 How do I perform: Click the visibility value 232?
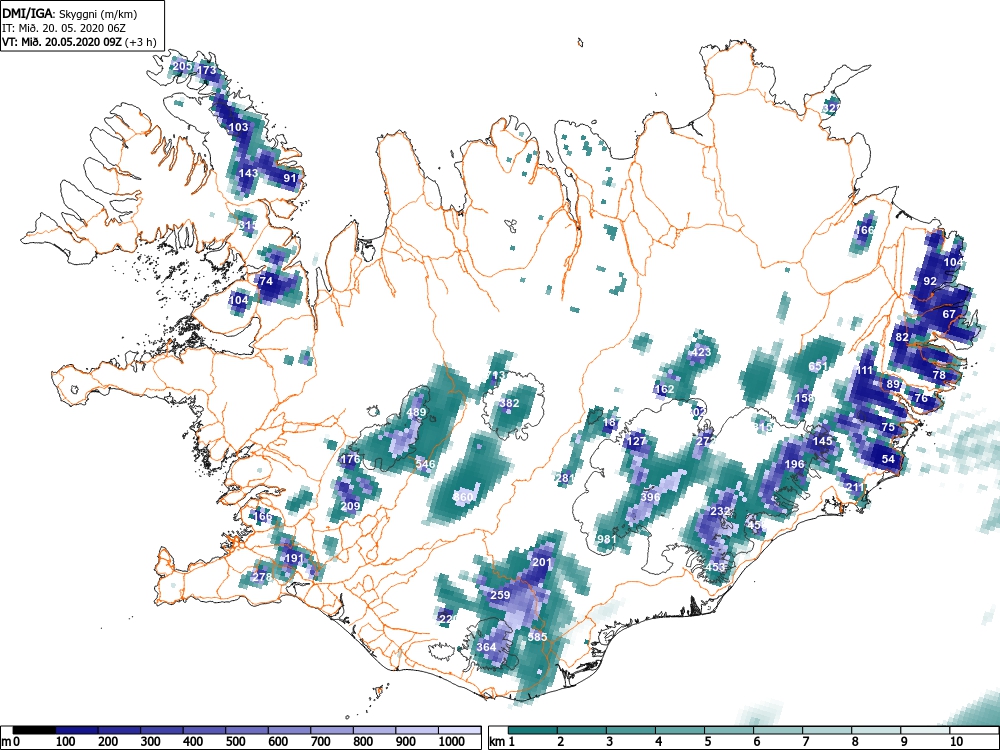(x=720, y=511)
